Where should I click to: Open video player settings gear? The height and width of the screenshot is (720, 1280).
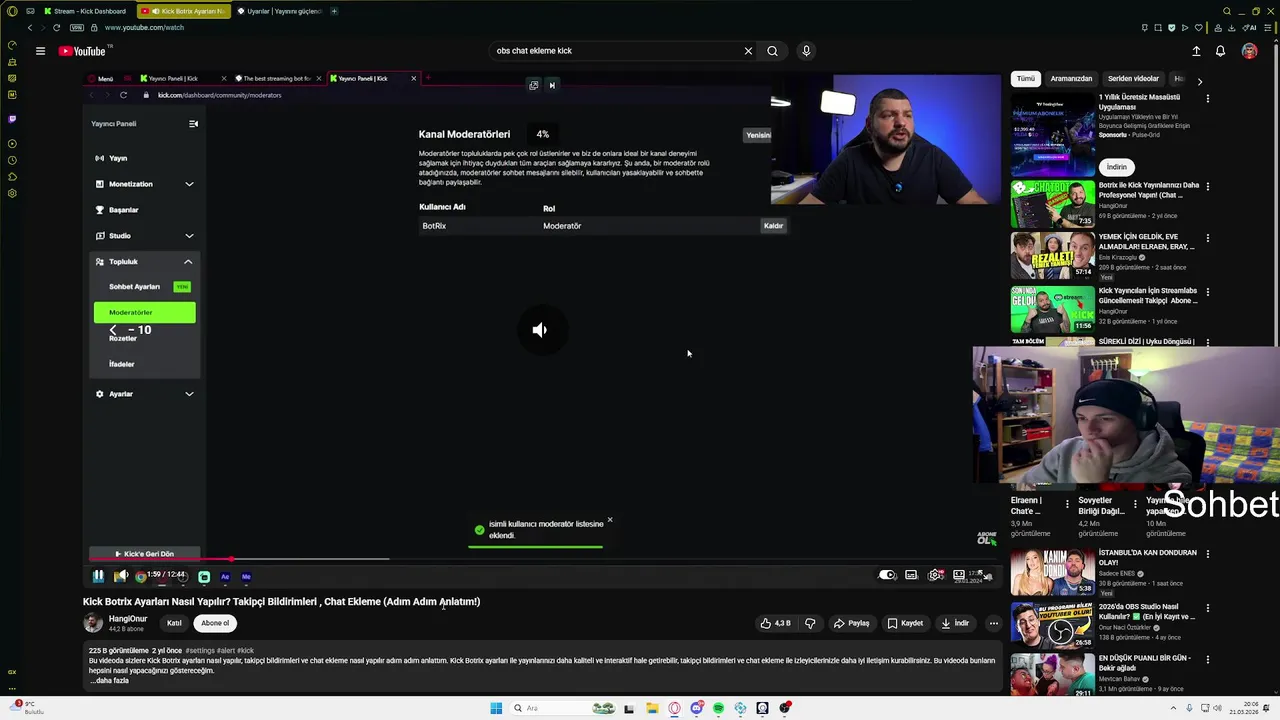coord(936,575)
